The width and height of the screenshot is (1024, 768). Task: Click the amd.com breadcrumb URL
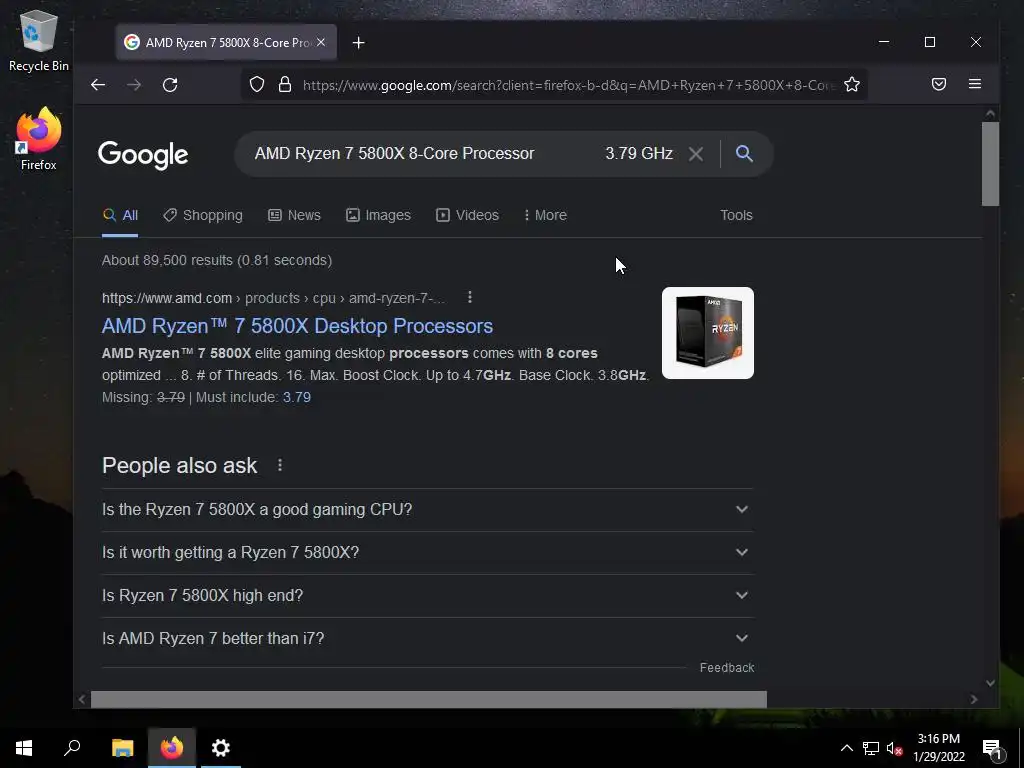tap(273, 298)
